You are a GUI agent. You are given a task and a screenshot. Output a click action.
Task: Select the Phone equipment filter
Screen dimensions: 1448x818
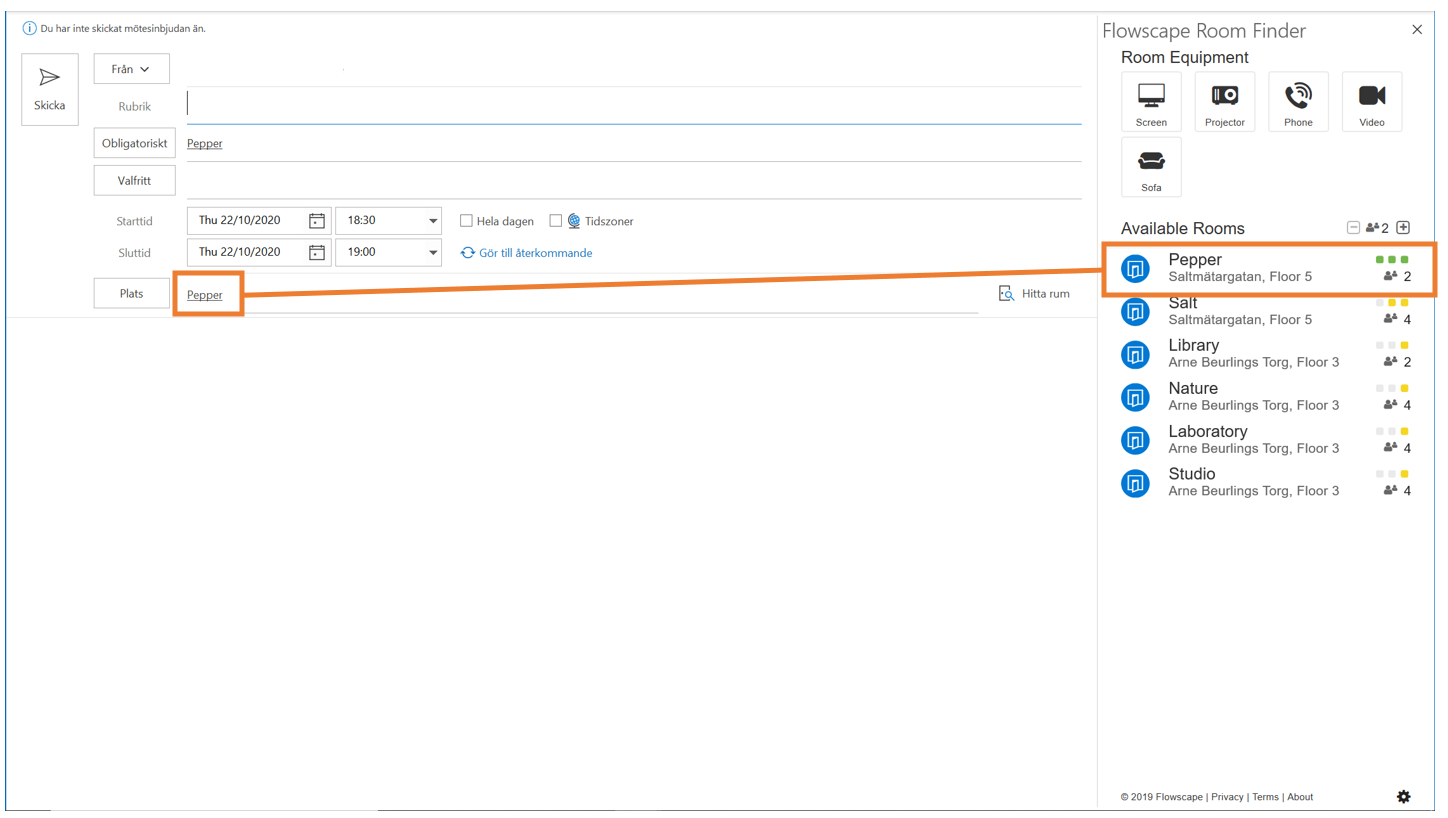point(1298,100)
